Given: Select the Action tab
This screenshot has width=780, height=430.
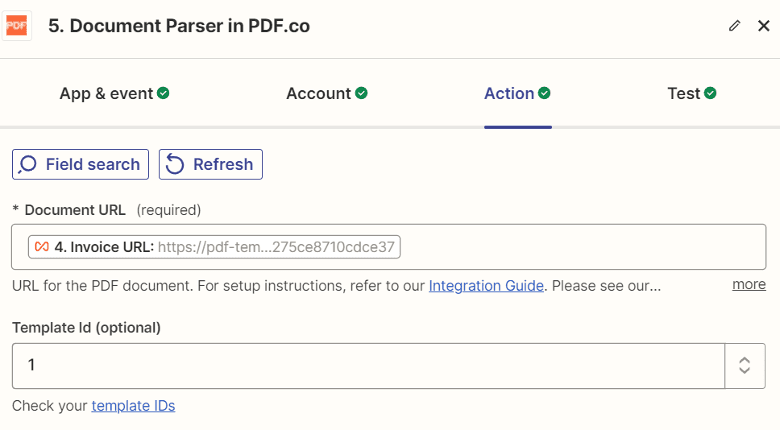Looking at the screenshot, I should coord(517,94).
